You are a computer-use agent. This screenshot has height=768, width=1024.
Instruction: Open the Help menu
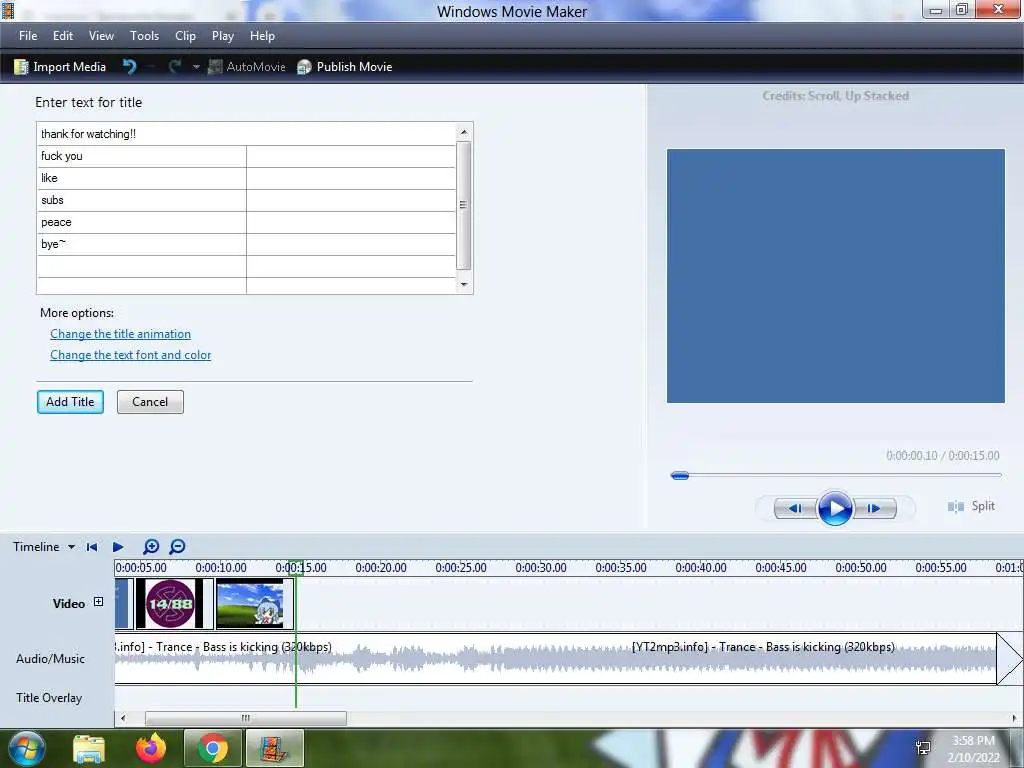(262, 36)
